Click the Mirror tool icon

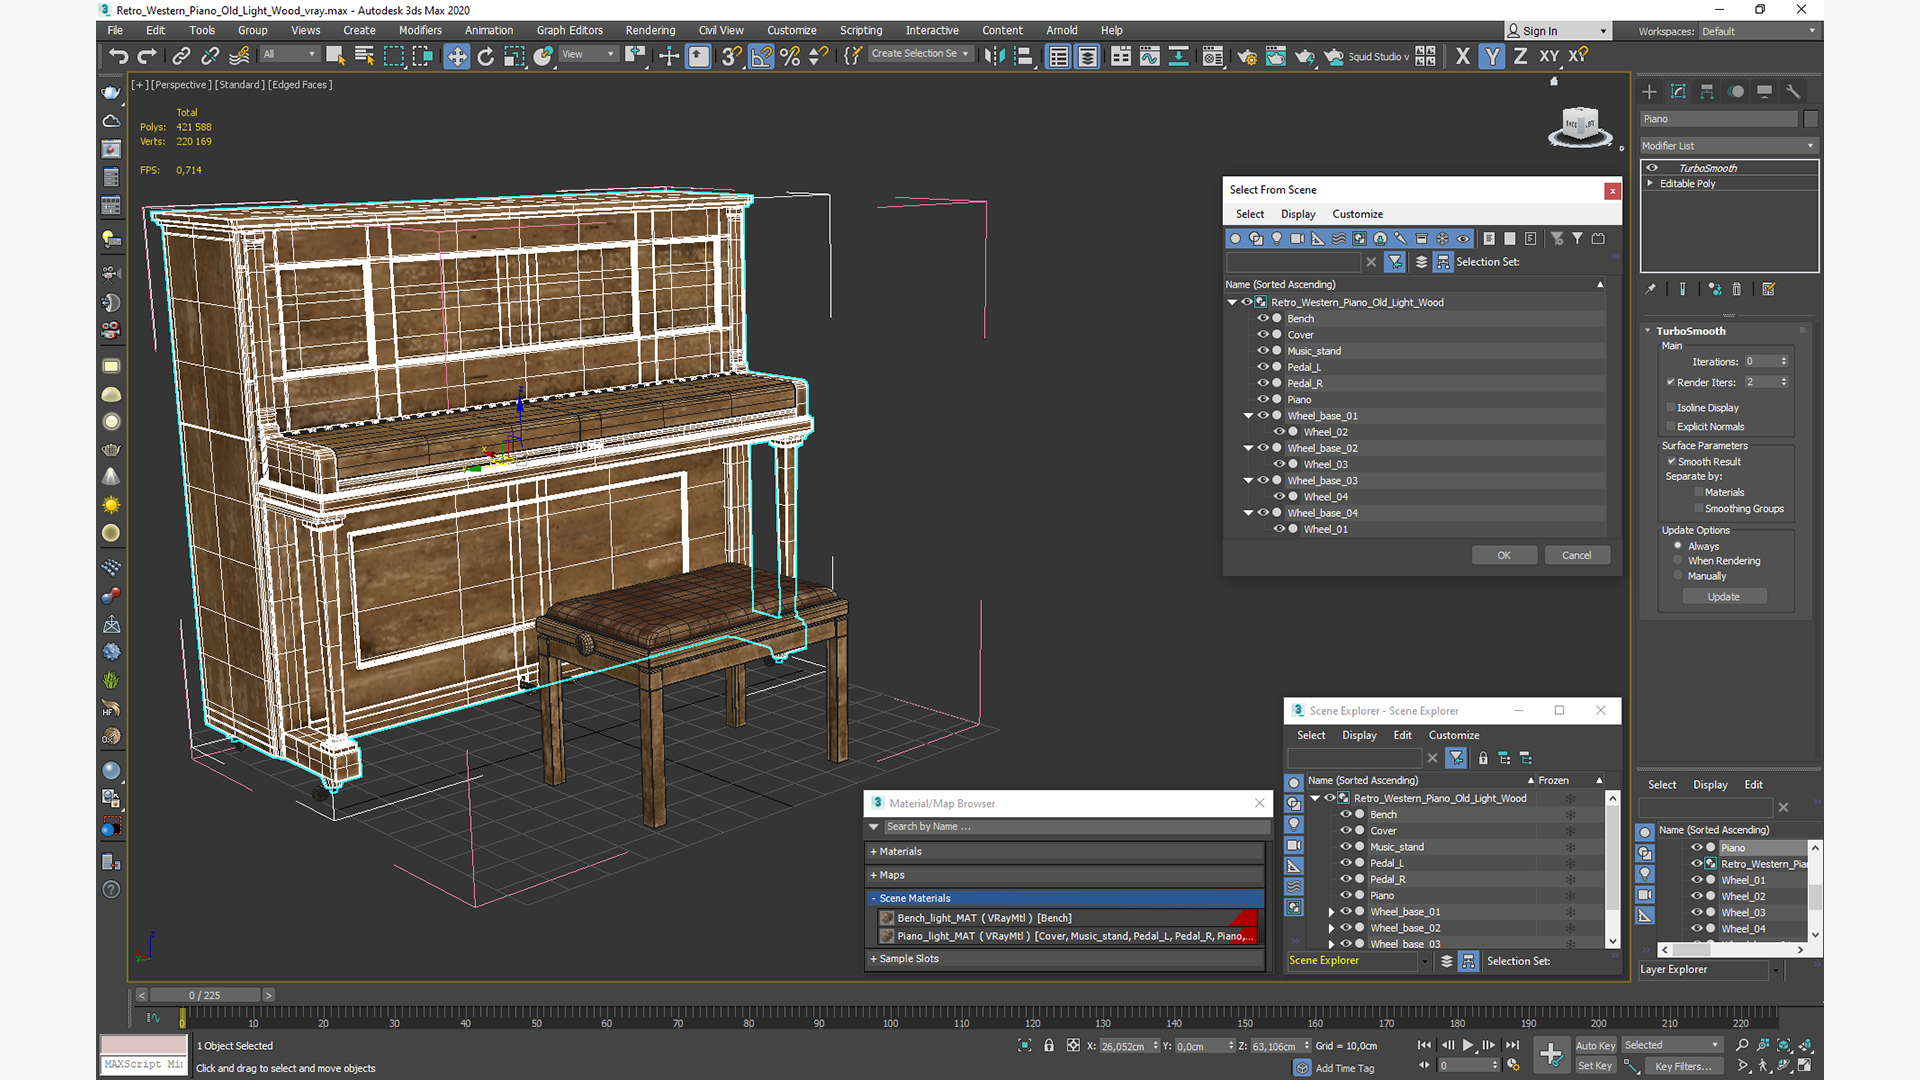click(994, 56)
